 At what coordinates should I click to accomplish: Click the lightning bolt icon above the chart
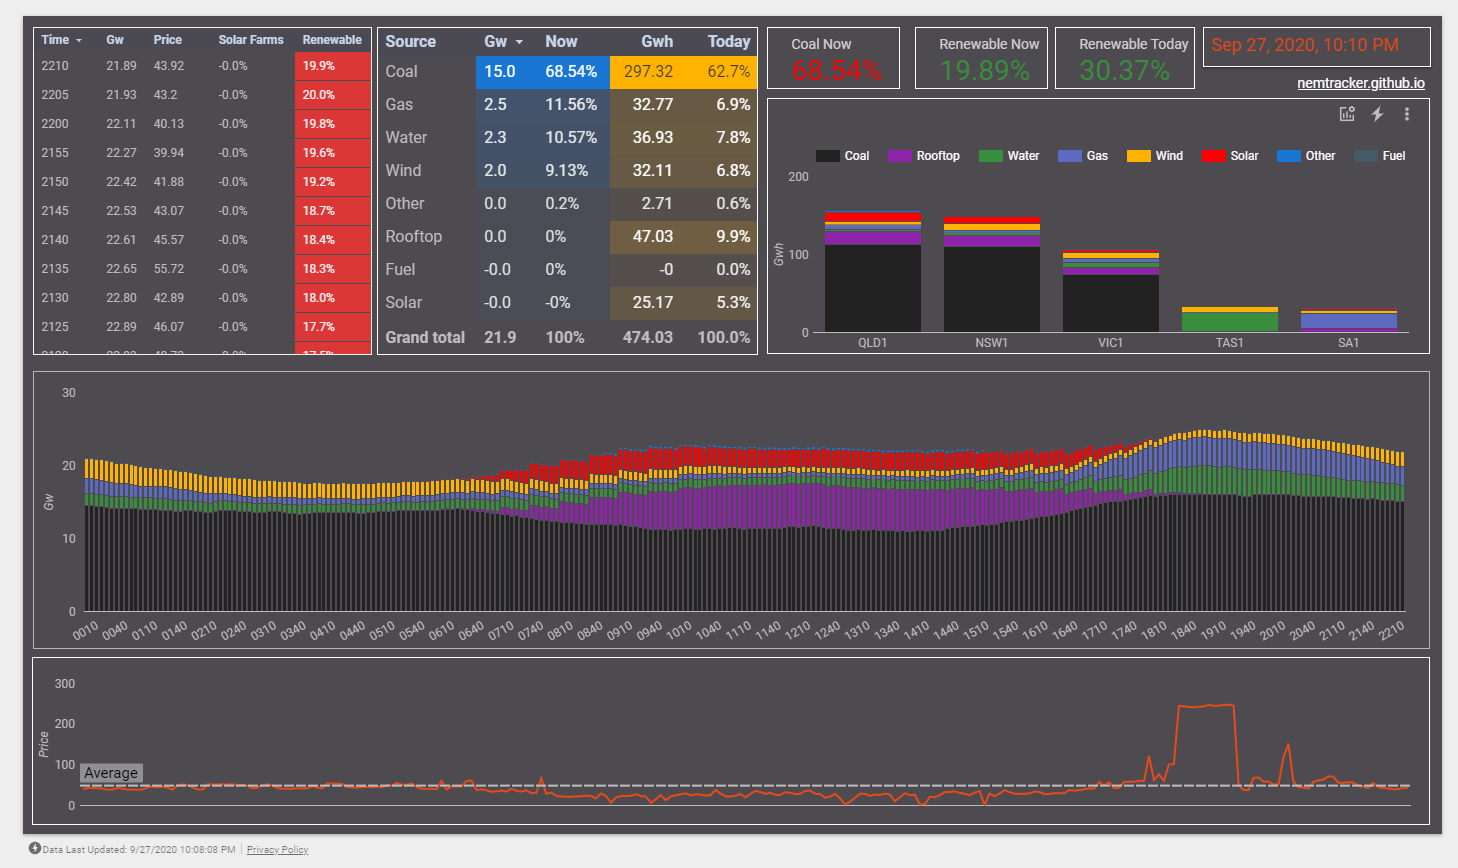[x=1377, y=114]
